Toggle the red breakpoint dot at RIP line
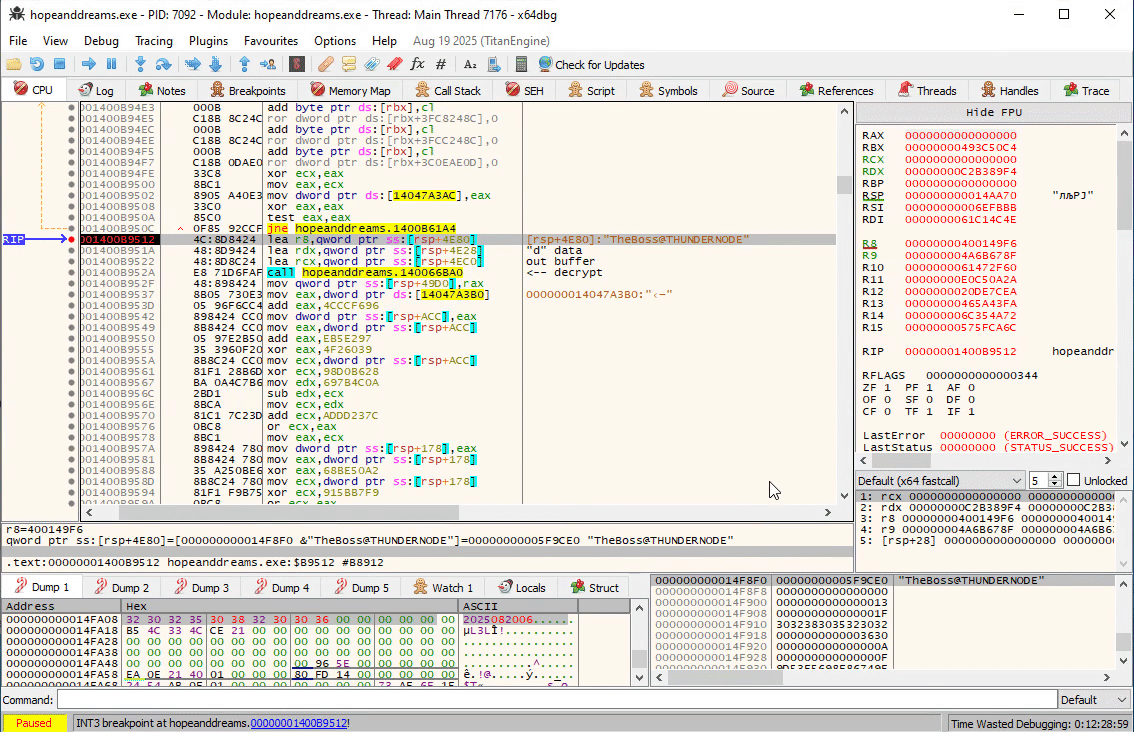Viewport: 1134px width, 732px height. coord(71,240)
